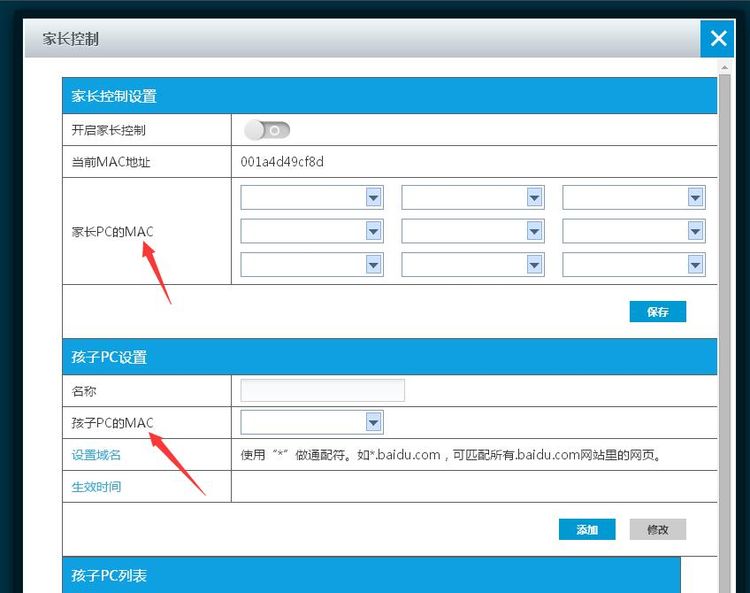Open first-row middle 家长PC的MAC dropdown

(473, 198)
